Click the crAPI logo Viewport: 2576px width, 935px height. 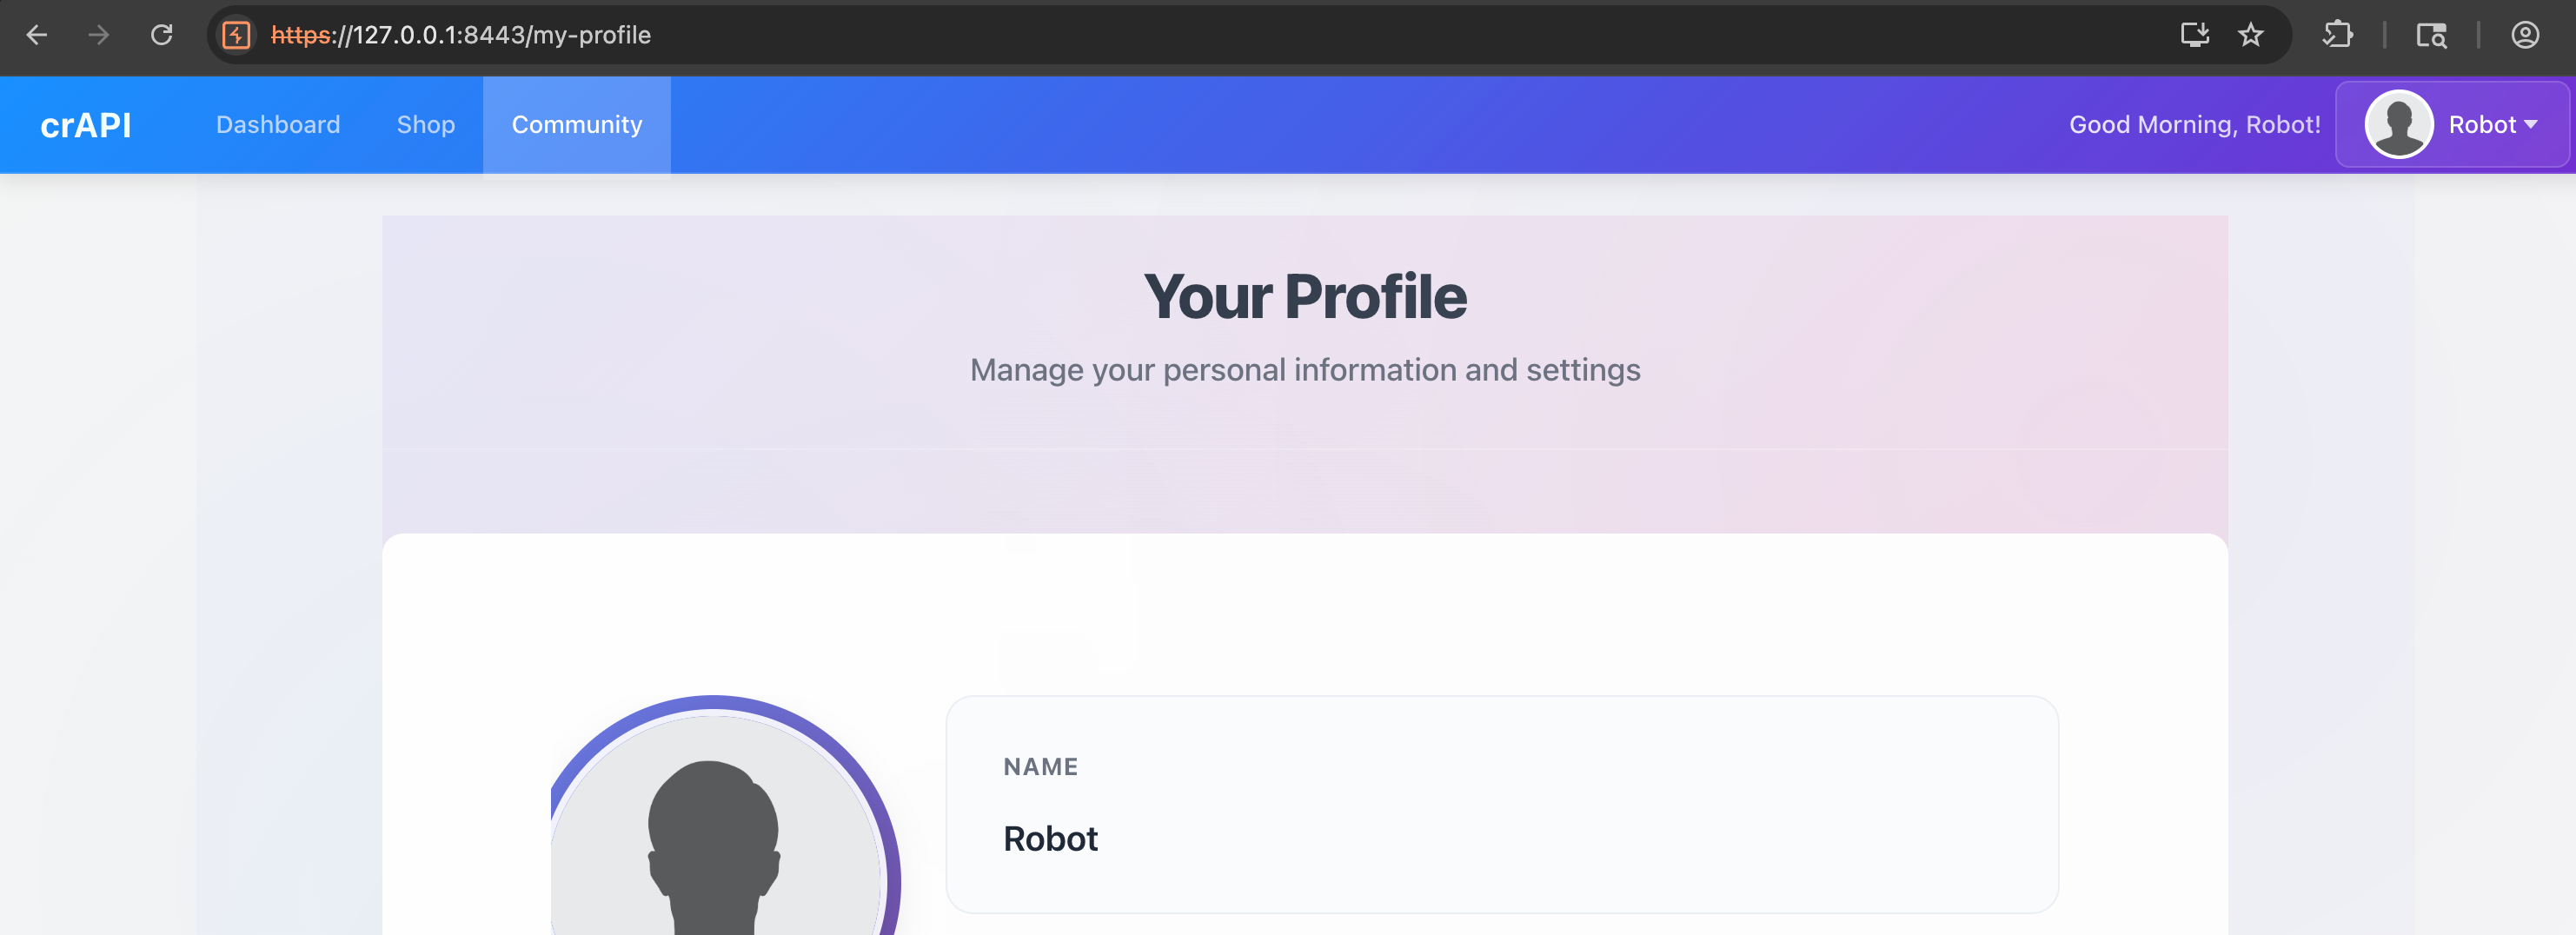[x=86, y=125]
